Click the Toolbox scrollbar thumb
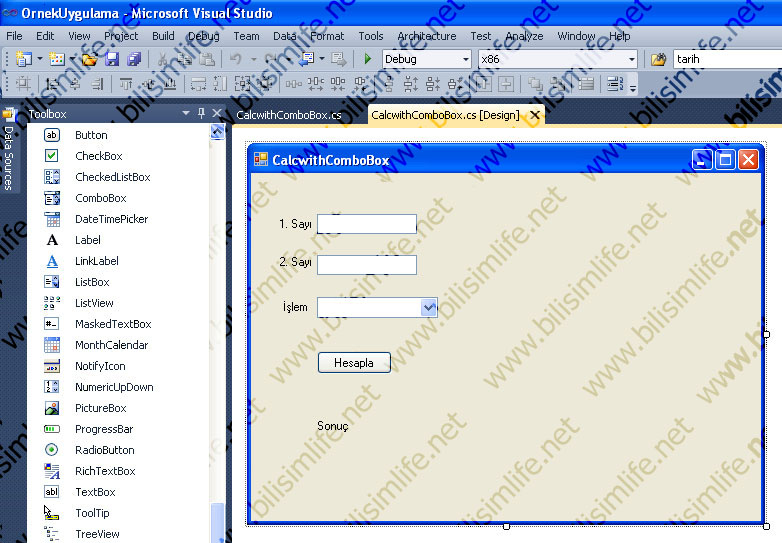This screenshot has width=782, height=543. tap(217, 523)
